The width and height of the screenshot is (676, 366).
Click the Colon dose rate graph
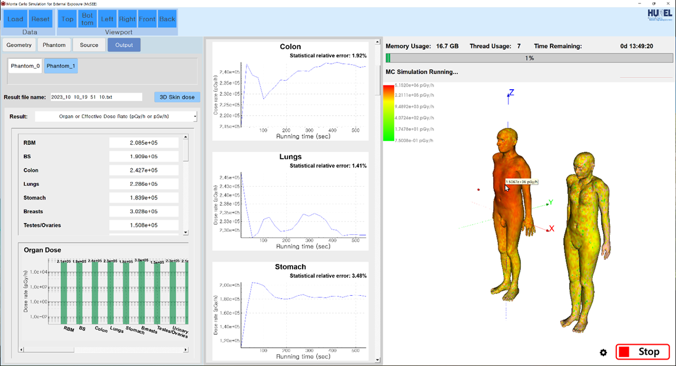[290, 91]
